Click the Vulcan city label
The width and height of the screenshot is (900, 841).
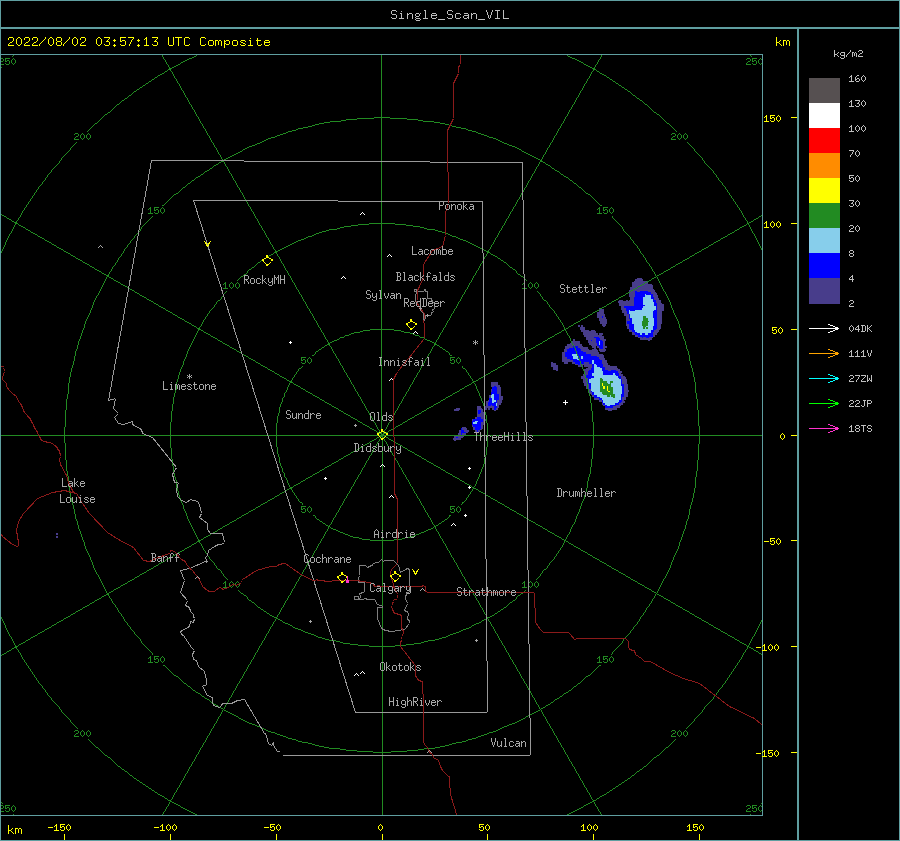508,743
